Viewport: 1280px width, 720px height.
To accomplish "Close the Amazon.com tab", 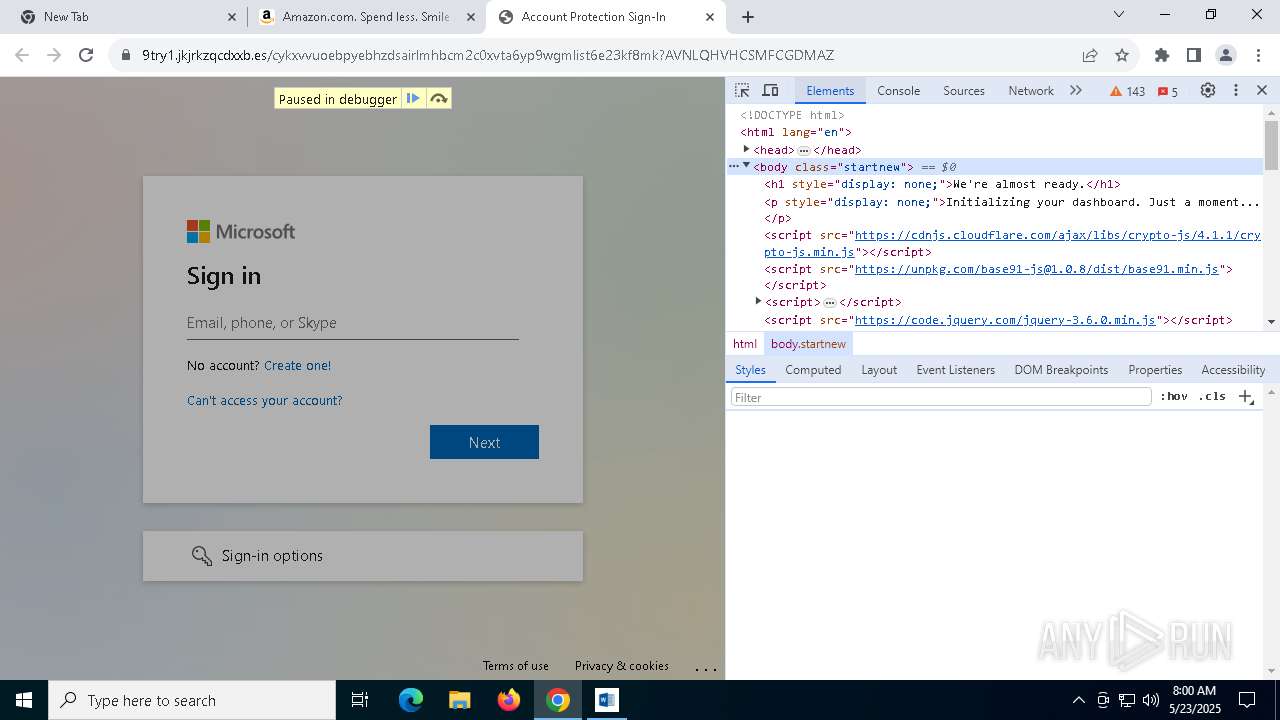I will tap(471, 17).
